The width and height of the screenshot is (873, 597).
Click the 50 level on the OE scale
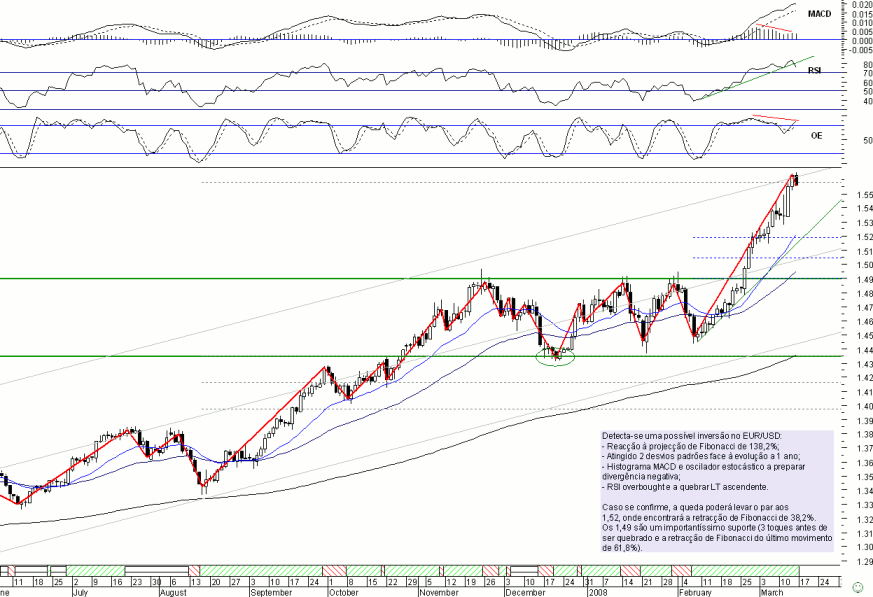[867, 141]
